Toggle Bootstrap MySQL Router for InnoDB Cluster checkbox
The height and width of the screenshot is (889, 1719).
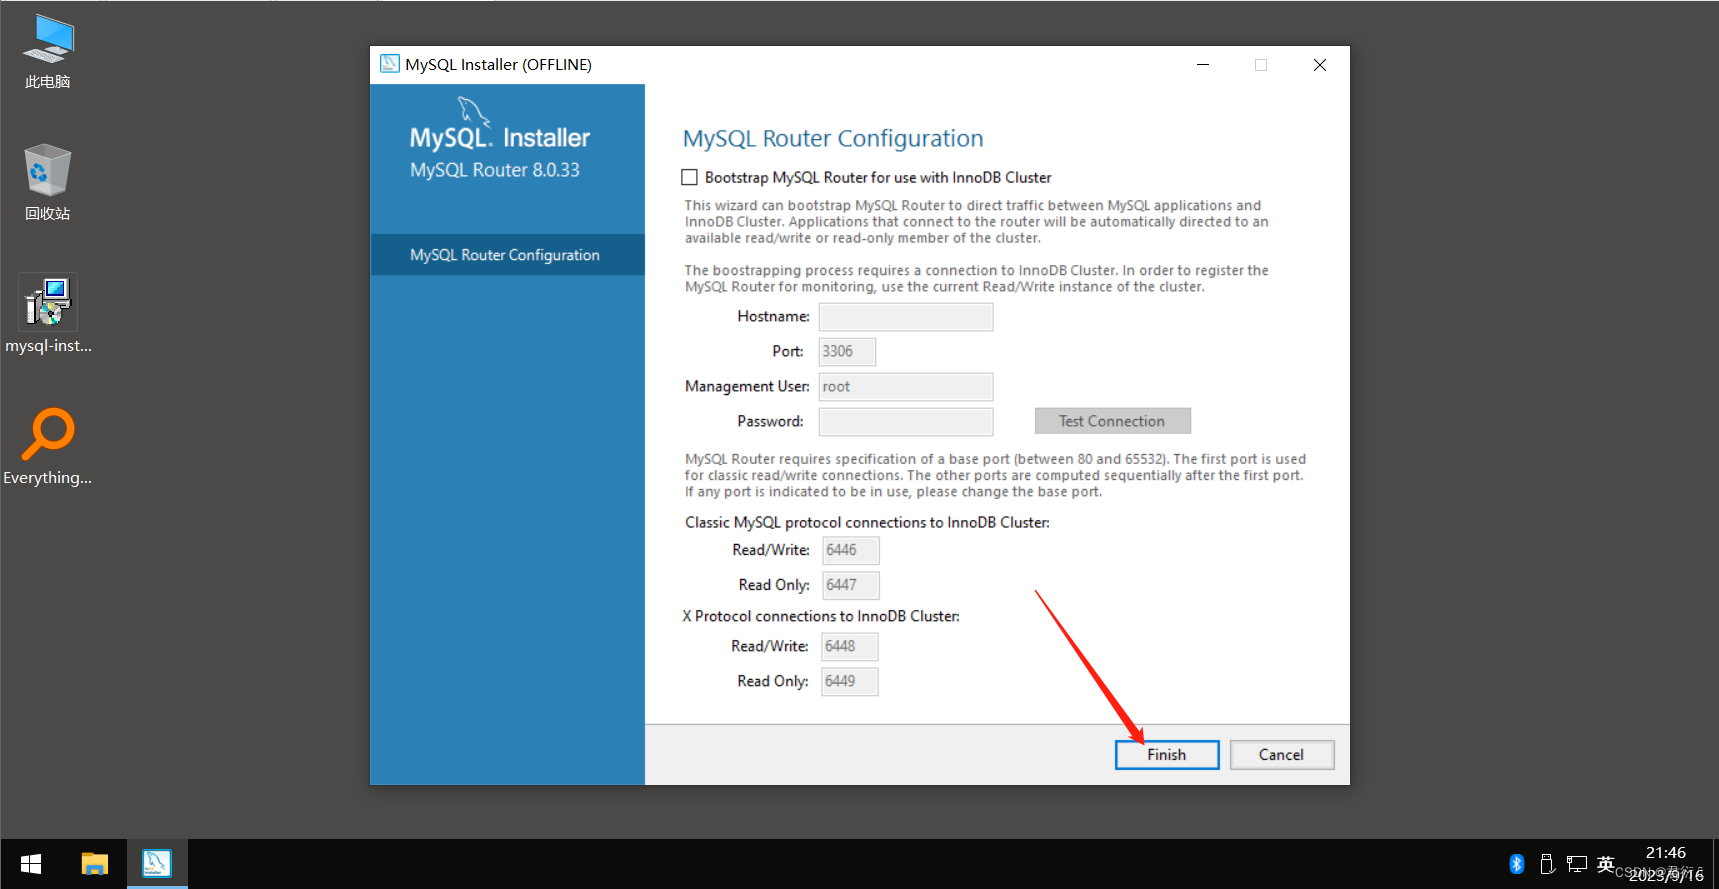pyautogui.click(x=690, y=177)
